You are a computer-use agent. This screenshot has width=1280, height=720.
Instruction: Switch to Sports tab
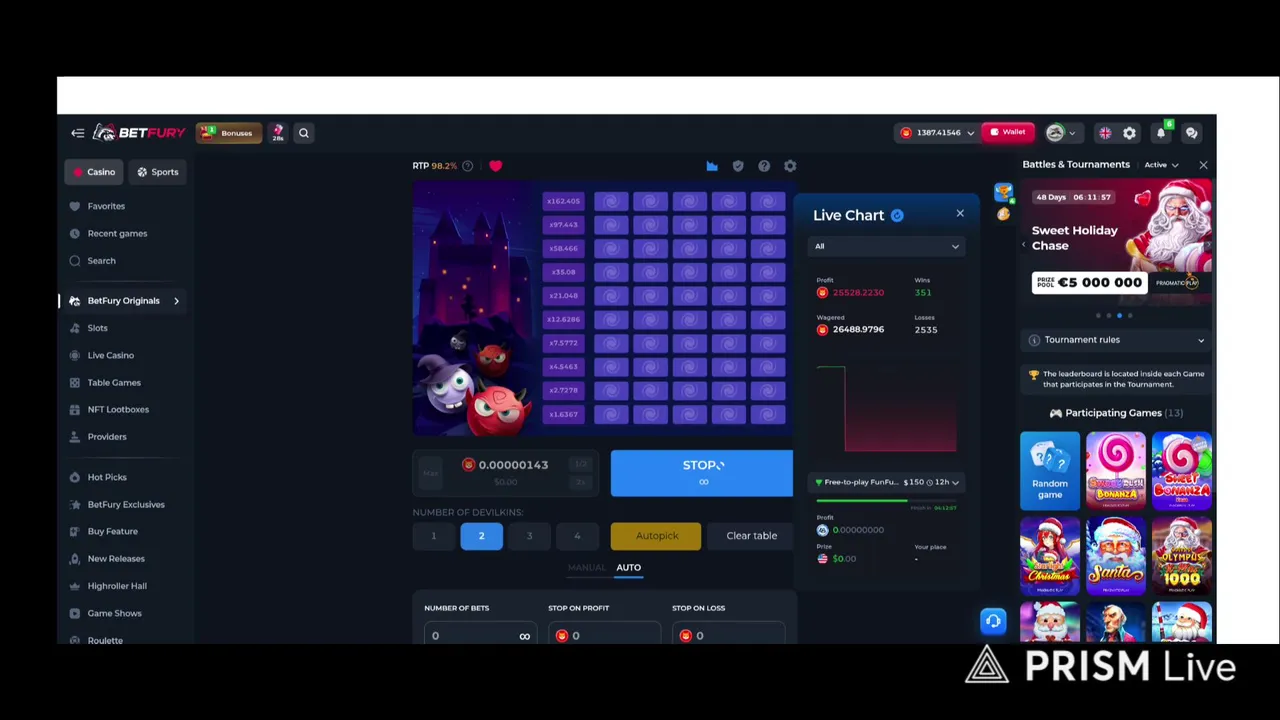tap(157, 172)
